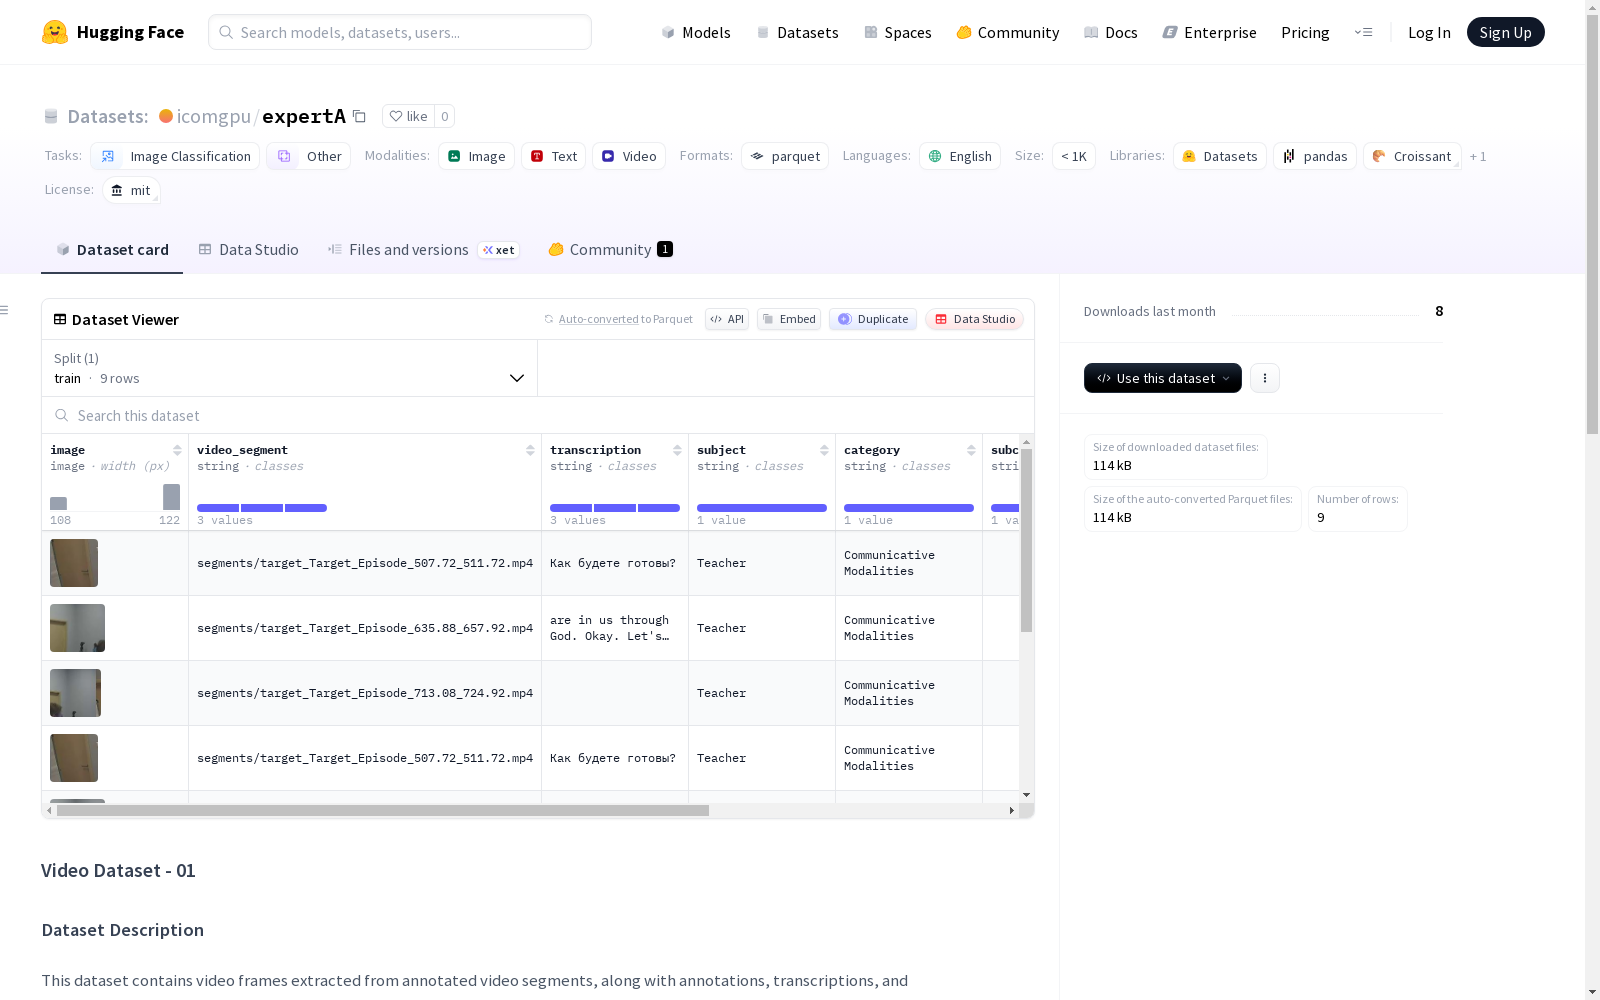Screen dimensions: 1600x1000
Task: Open the Community tab with 1 discussion
Action: (610, 250)
